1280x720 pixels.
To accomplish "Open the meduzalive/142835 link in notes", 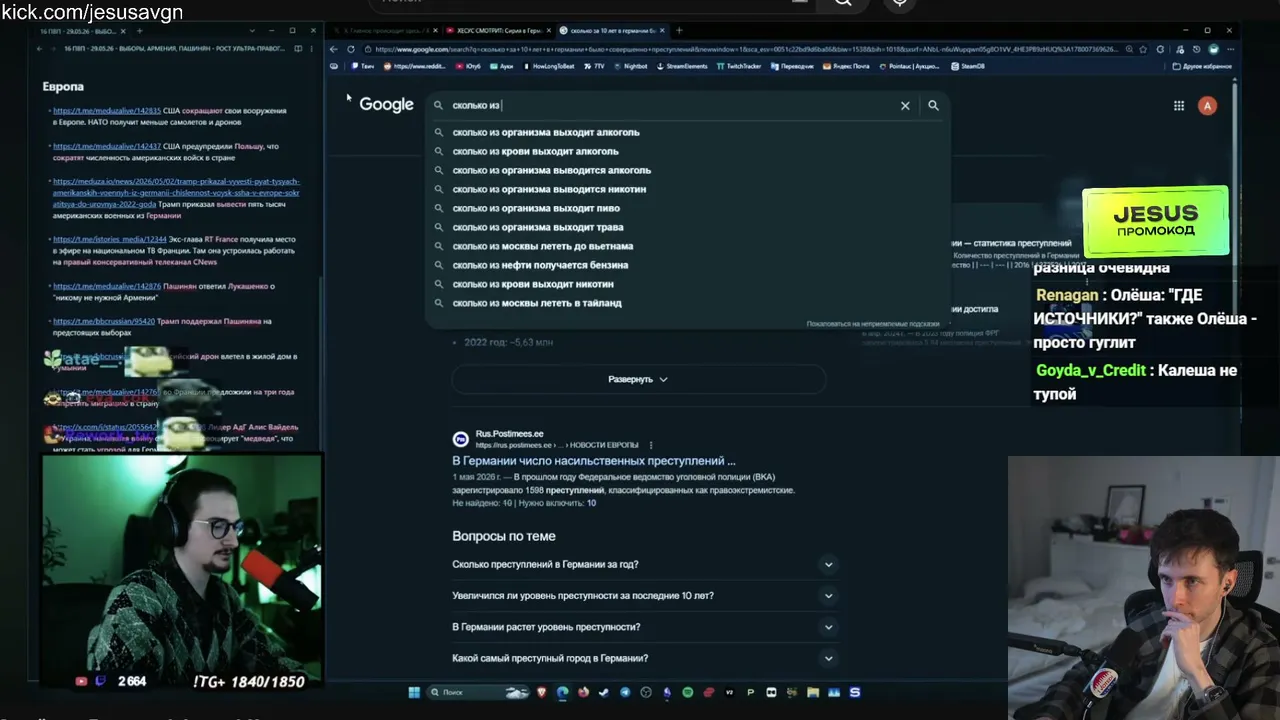I will [107, 111].
